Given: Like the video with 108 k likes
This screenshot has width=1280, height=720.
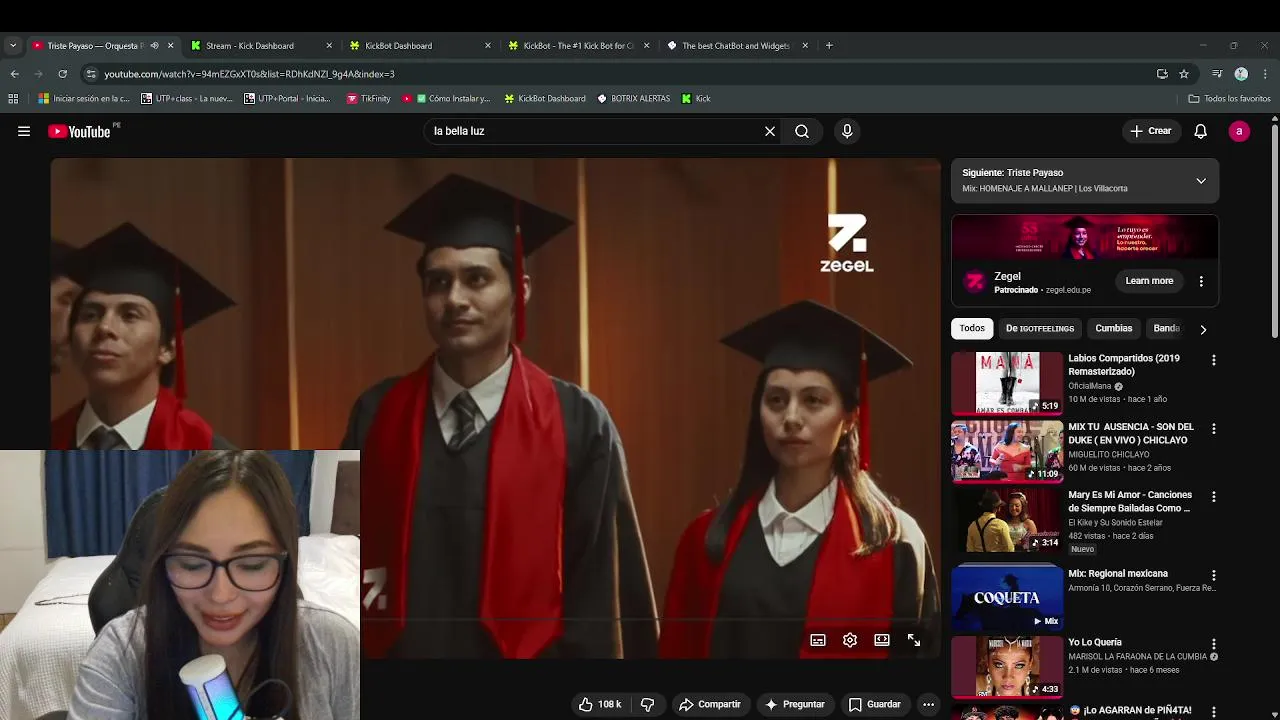Looking at the screenshot, I should click(x=599, y=704).
